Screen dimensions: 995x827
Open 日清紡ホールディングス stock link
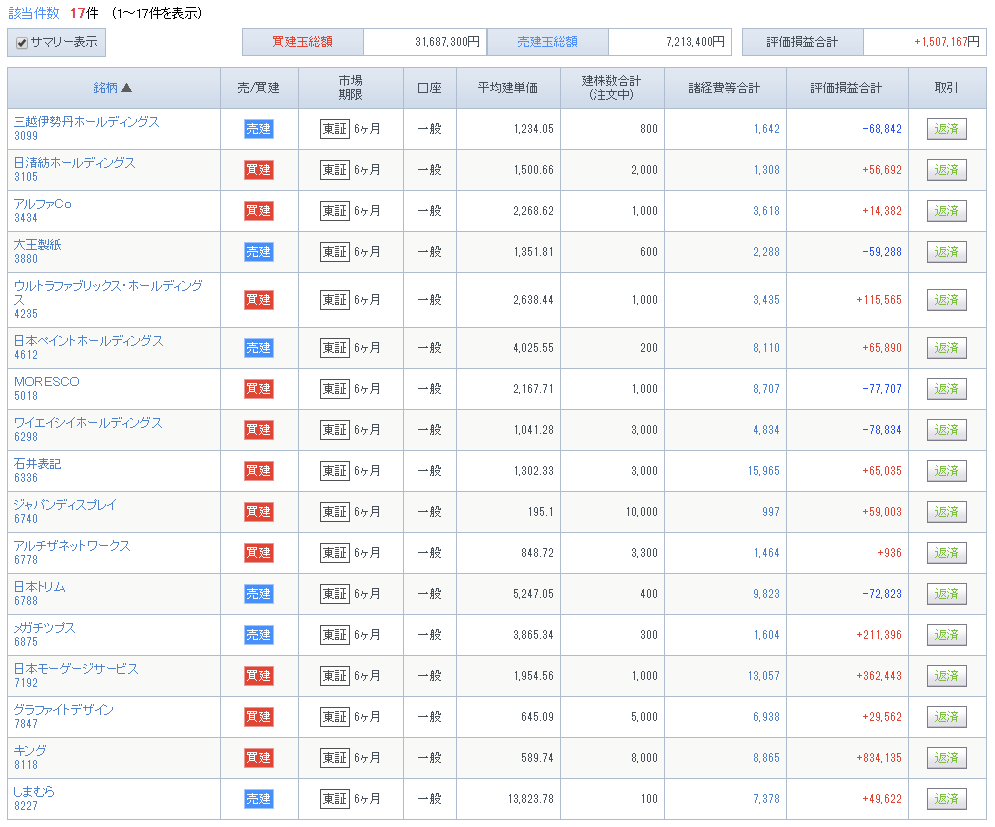(74, 163)
